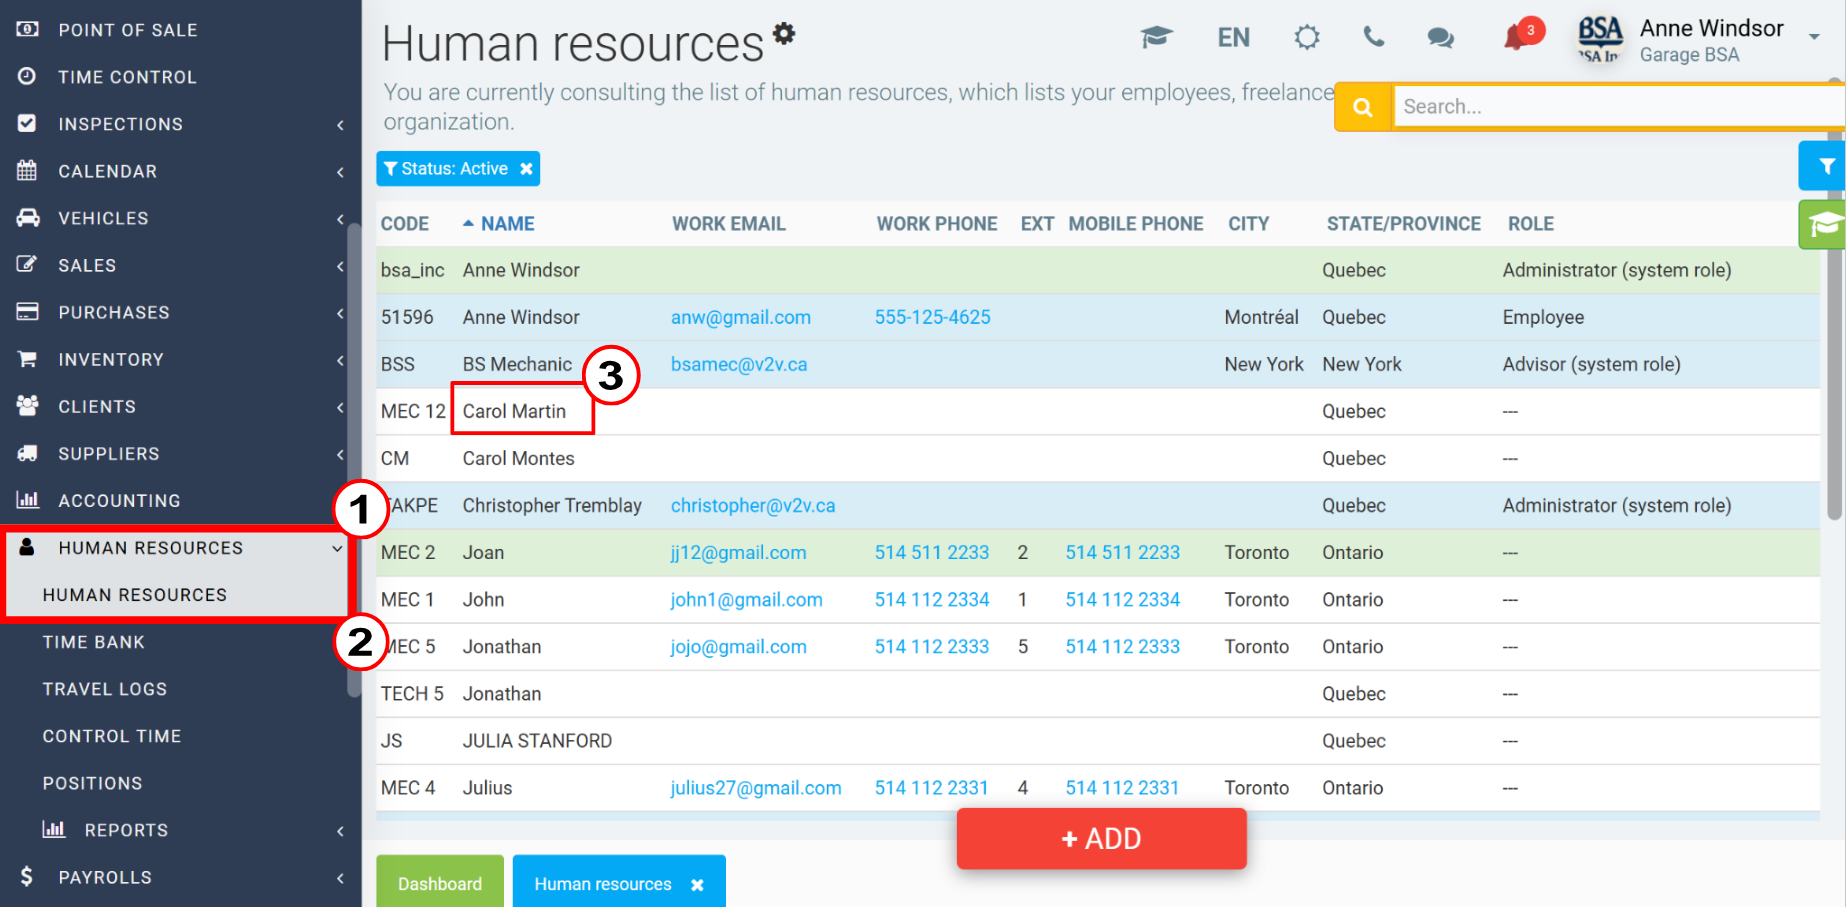Open Carol Martin employee record

pyautogui.click(x=514, y=411)
